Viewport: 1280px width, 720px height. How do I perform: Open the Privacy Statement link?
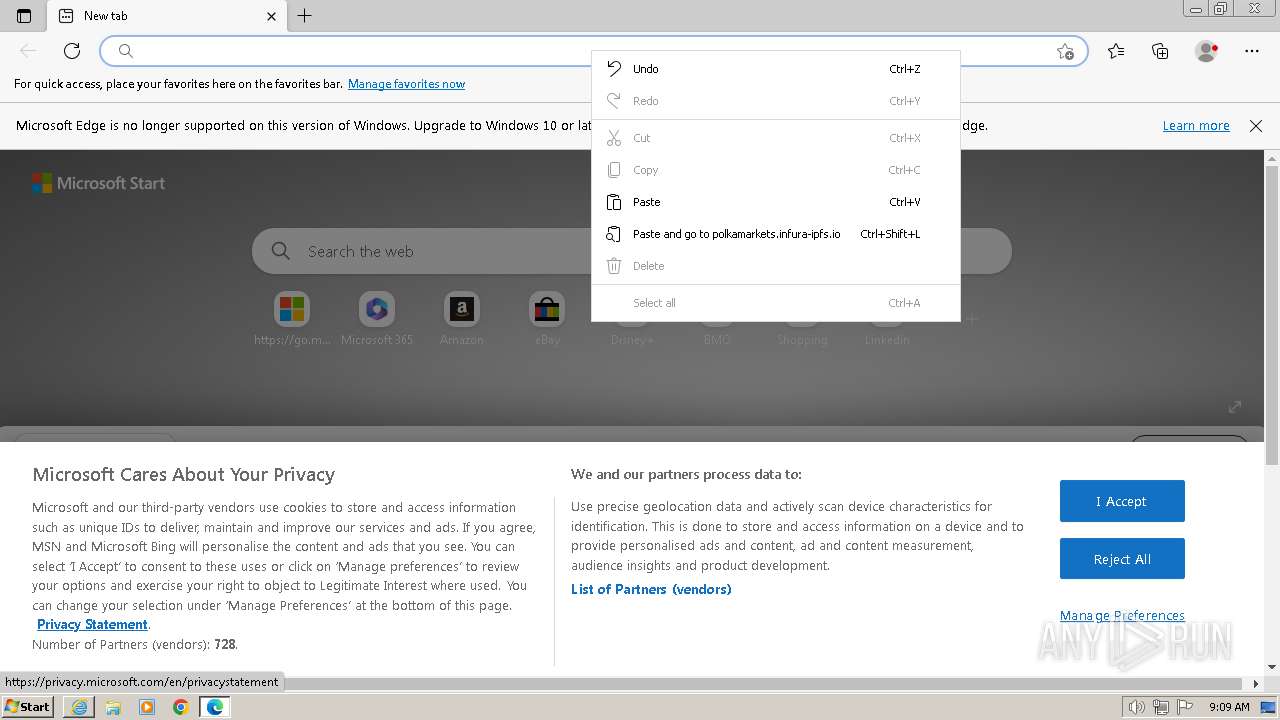tap(92, 624)
